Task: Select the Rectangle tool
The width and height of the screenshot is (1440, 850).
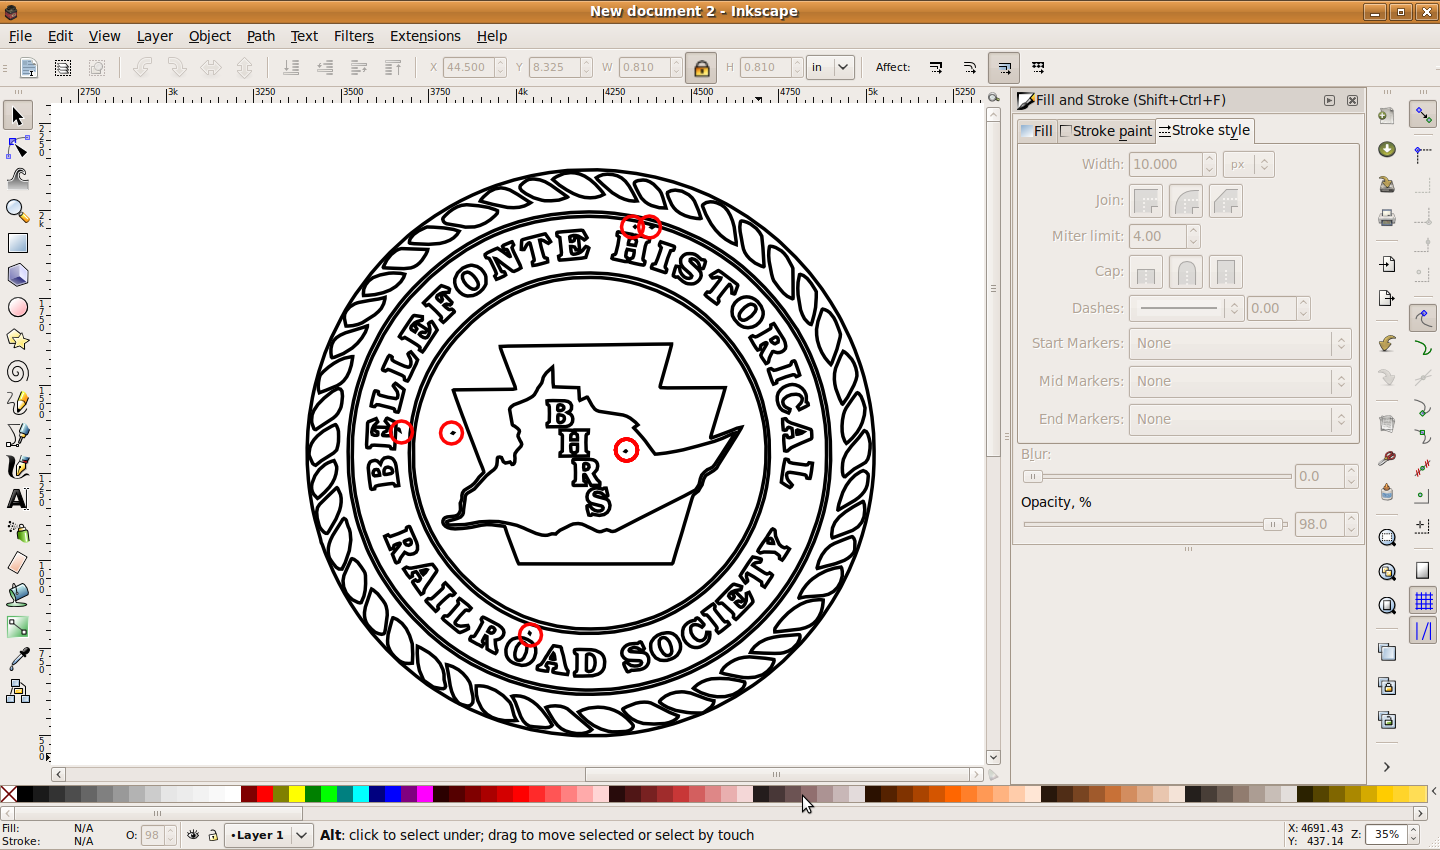Action: pyautogui.click(x=17, y=243)
